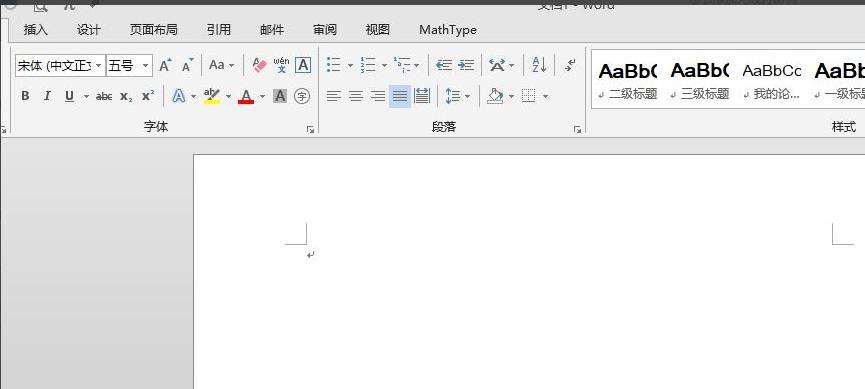Apply red font color
865x389 pixels.
tap(246, 97)
